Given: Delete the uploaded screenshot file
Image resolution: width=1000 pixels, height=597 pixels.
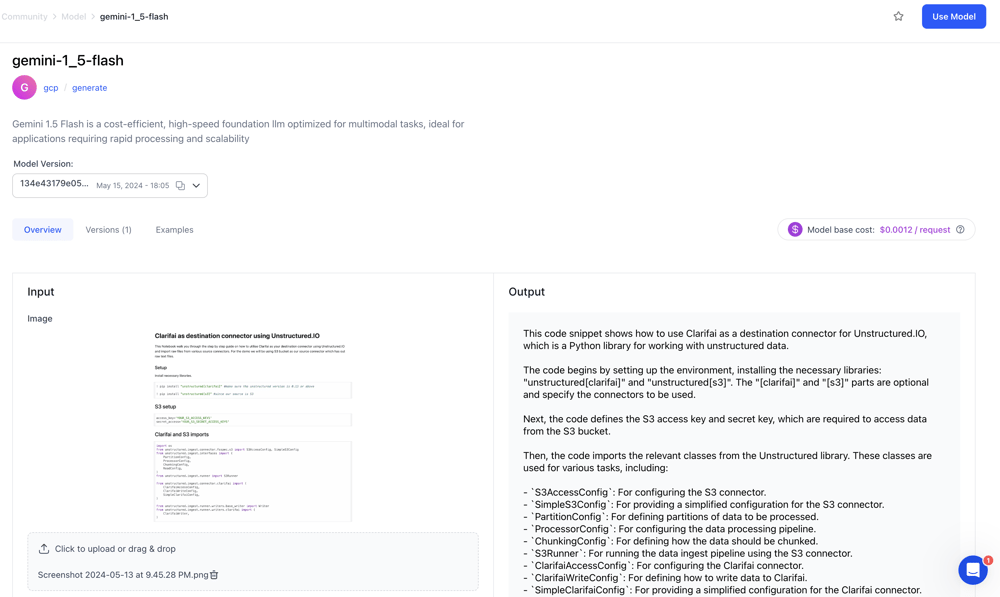Looking at the screenshot, I should (x=214, y=575).
